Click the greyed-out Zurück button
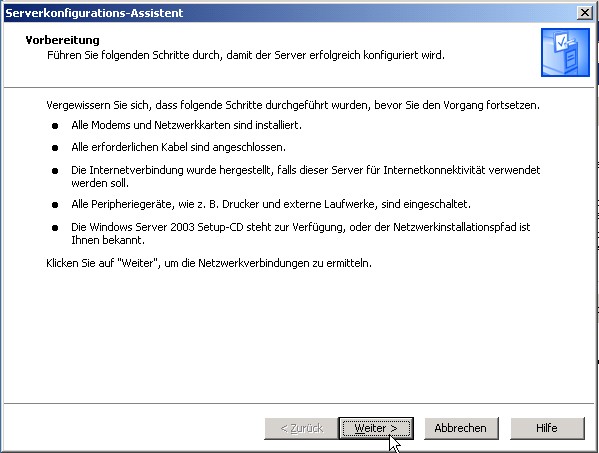 (x=301, y=428)
